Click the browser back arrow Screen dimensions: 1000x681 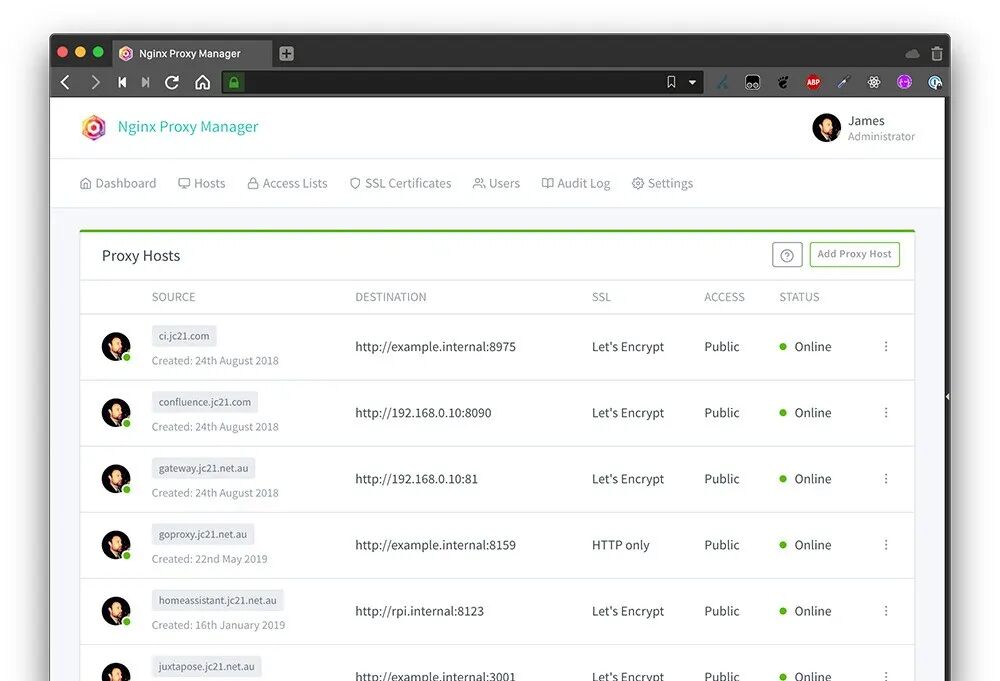(x=65, y=82)
